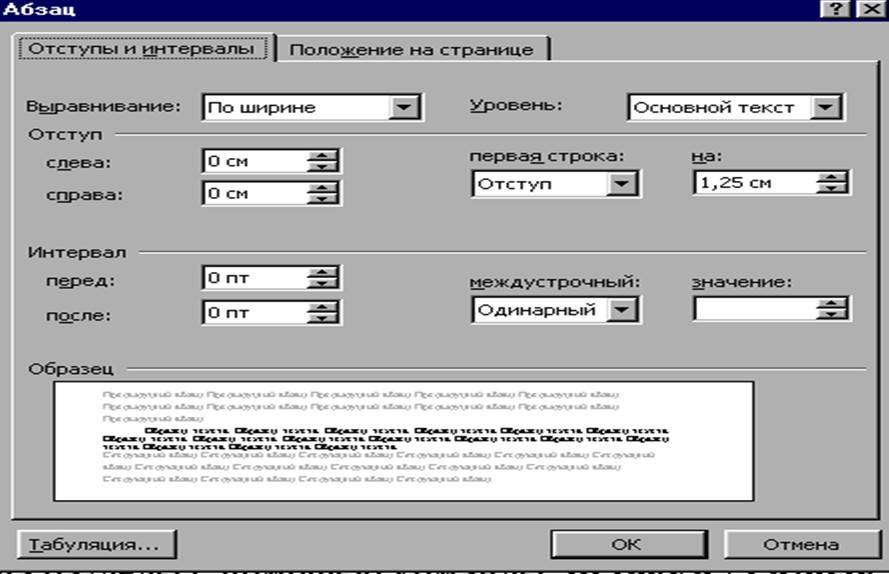The image size is (889, 574).
Task: Increase the «справа» indent with up arrow
Action: point(323,188)
